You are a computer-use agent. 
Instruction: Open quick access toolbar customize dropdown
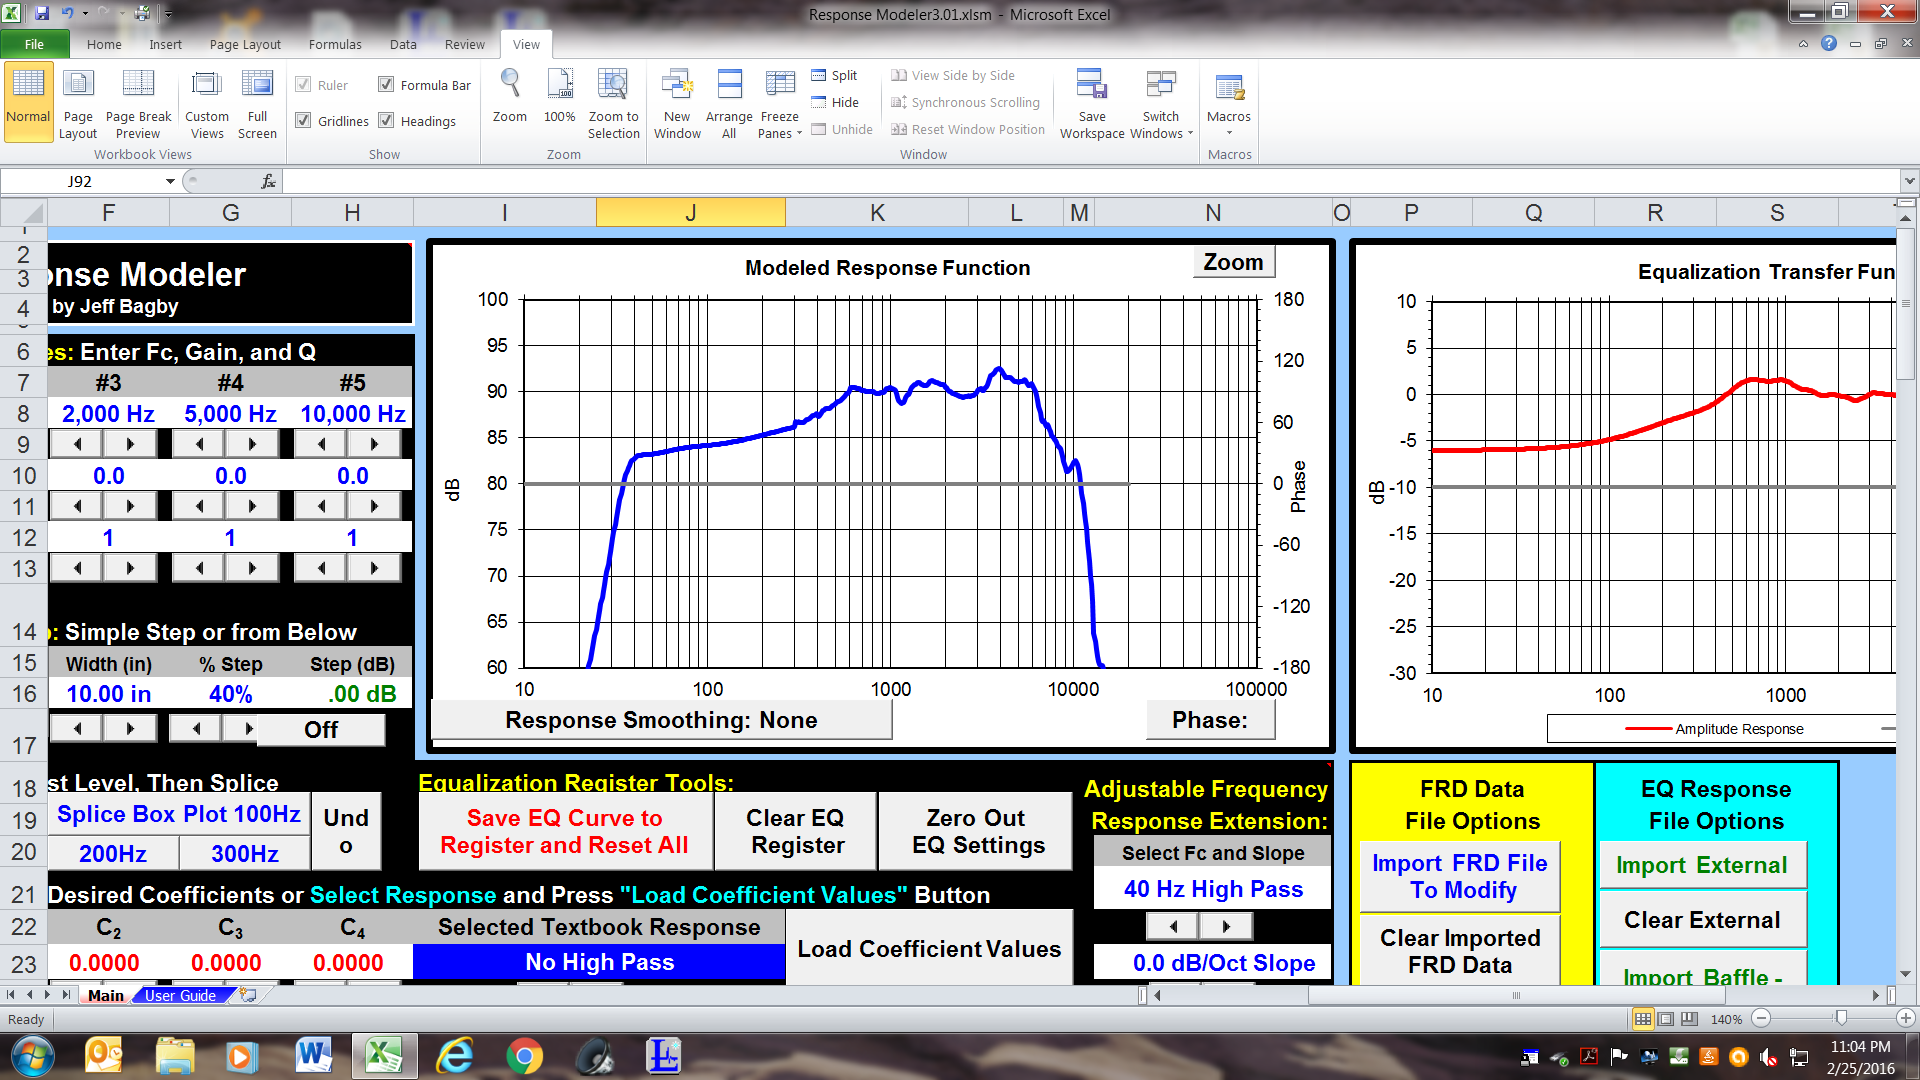[x=168, y=14]
